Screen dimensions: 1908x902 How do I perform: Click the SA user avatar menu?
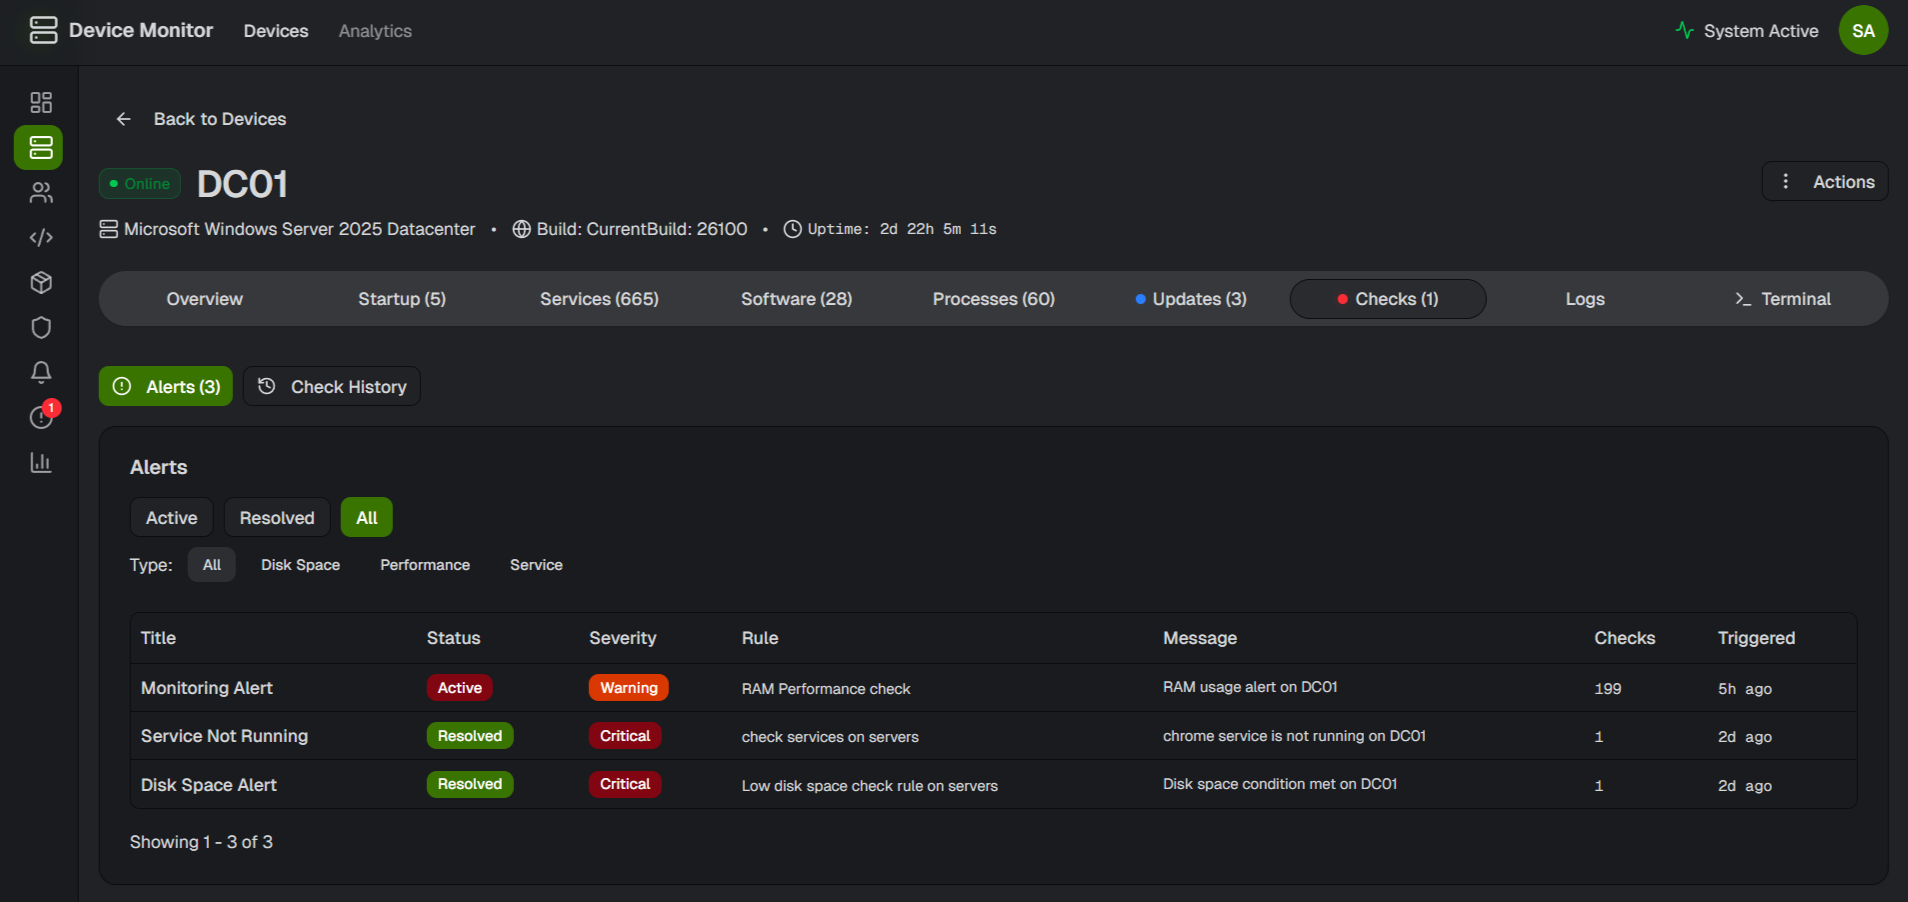tap(1863, 31)
